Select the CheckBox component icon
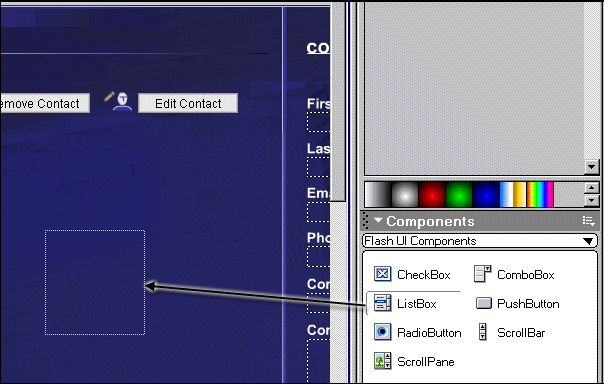Screen dimensions: 604x384 [383, 274]
